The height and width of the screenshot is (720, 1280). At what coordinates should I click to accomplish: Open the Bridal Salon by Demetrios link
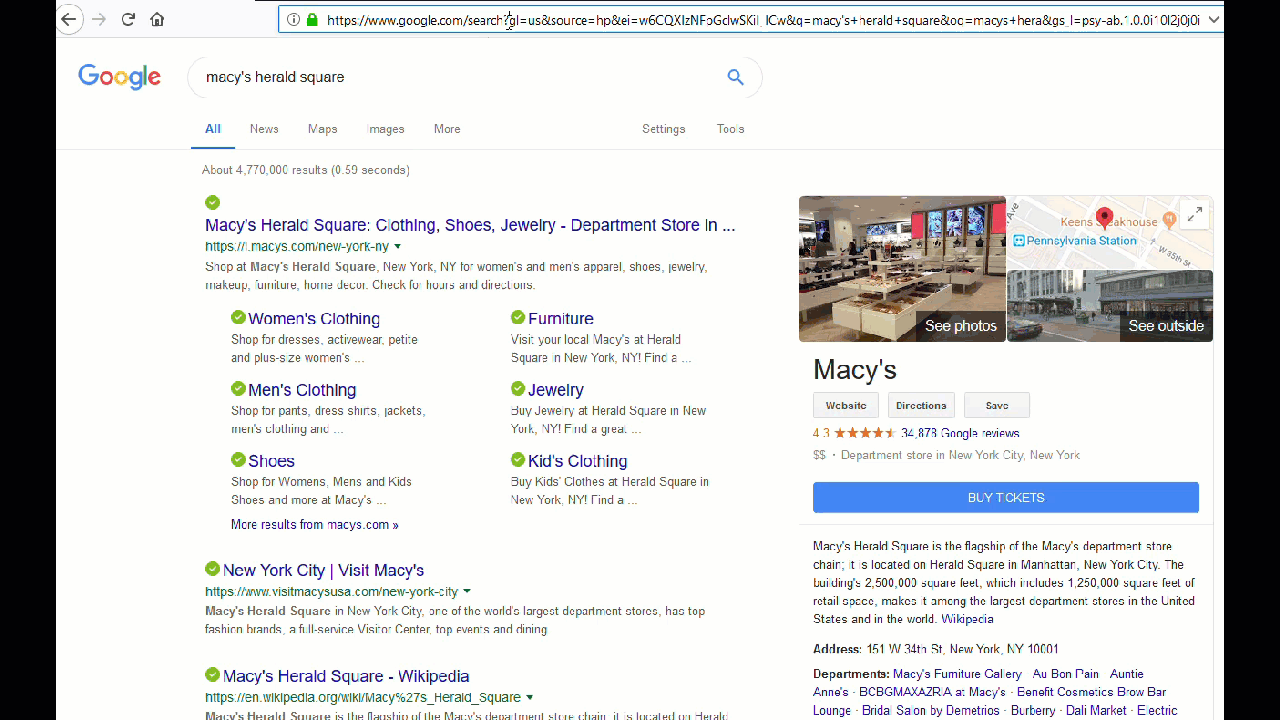point(931,710)
